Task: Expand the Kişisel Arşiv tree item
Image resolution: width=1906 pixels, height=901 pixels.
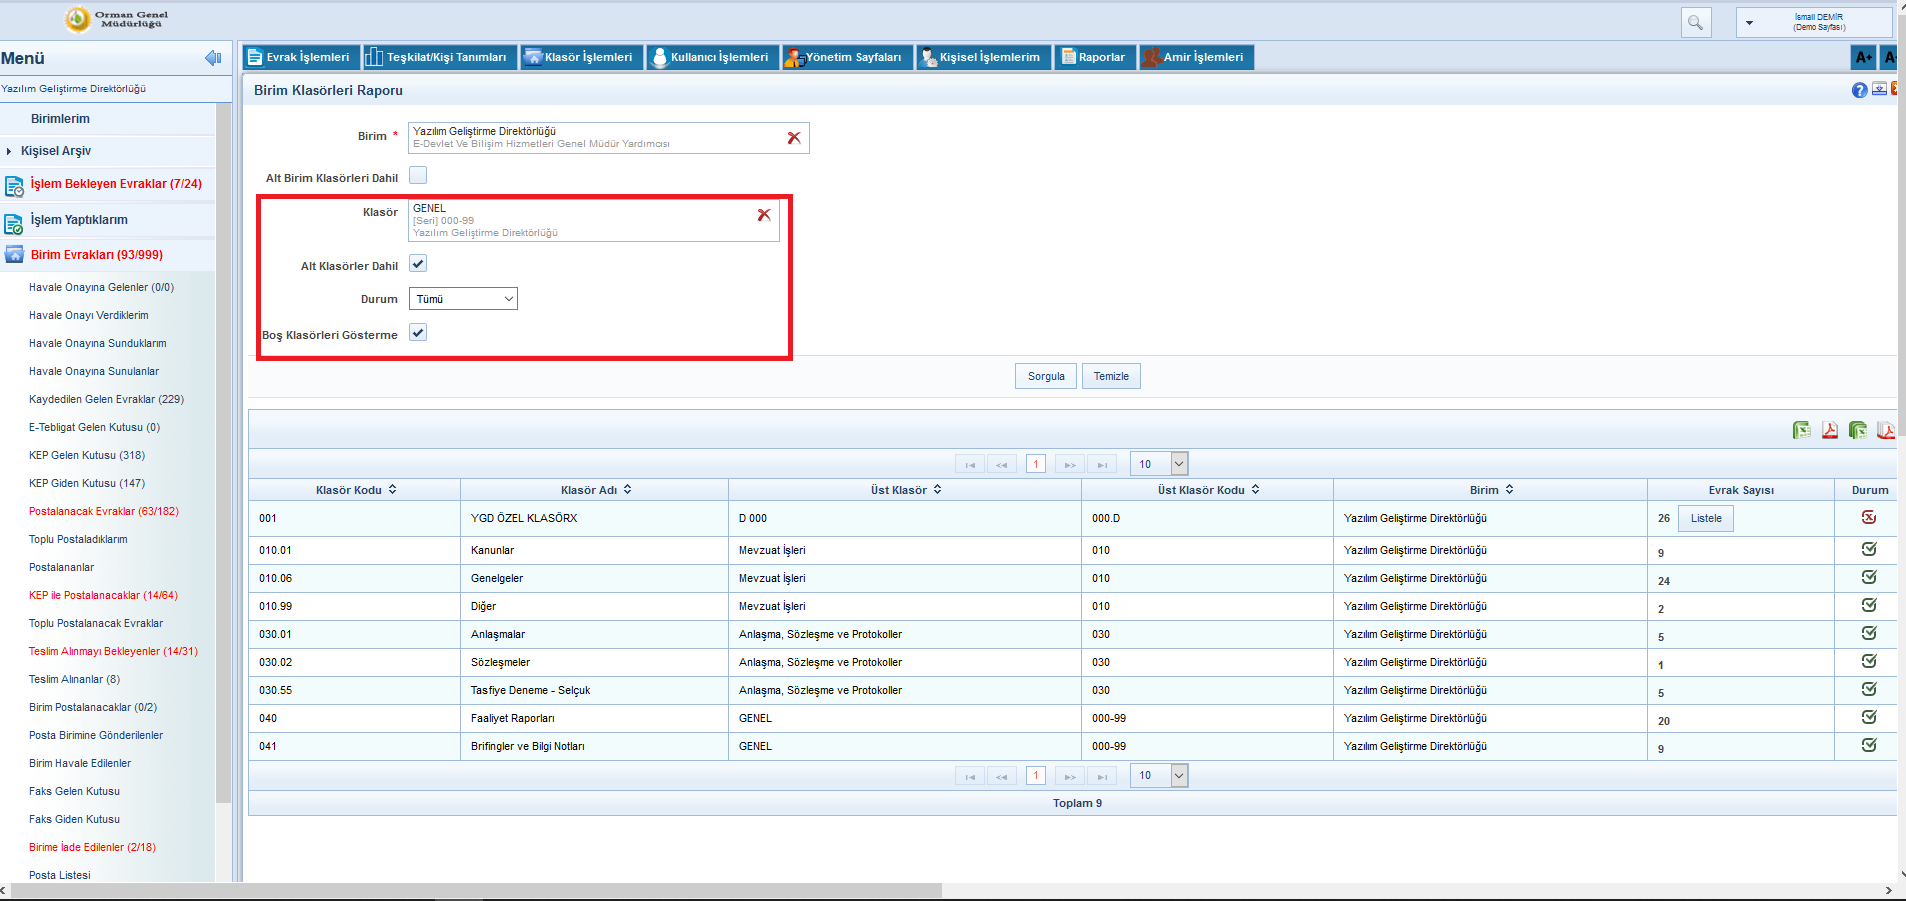Action: pos(10,151)
